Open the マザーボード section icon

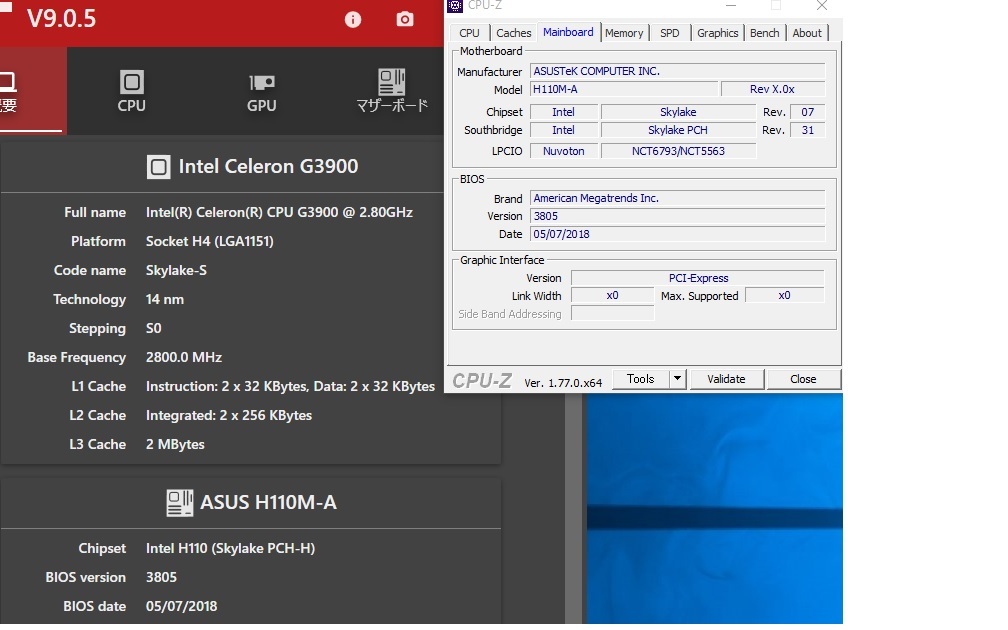392,82
